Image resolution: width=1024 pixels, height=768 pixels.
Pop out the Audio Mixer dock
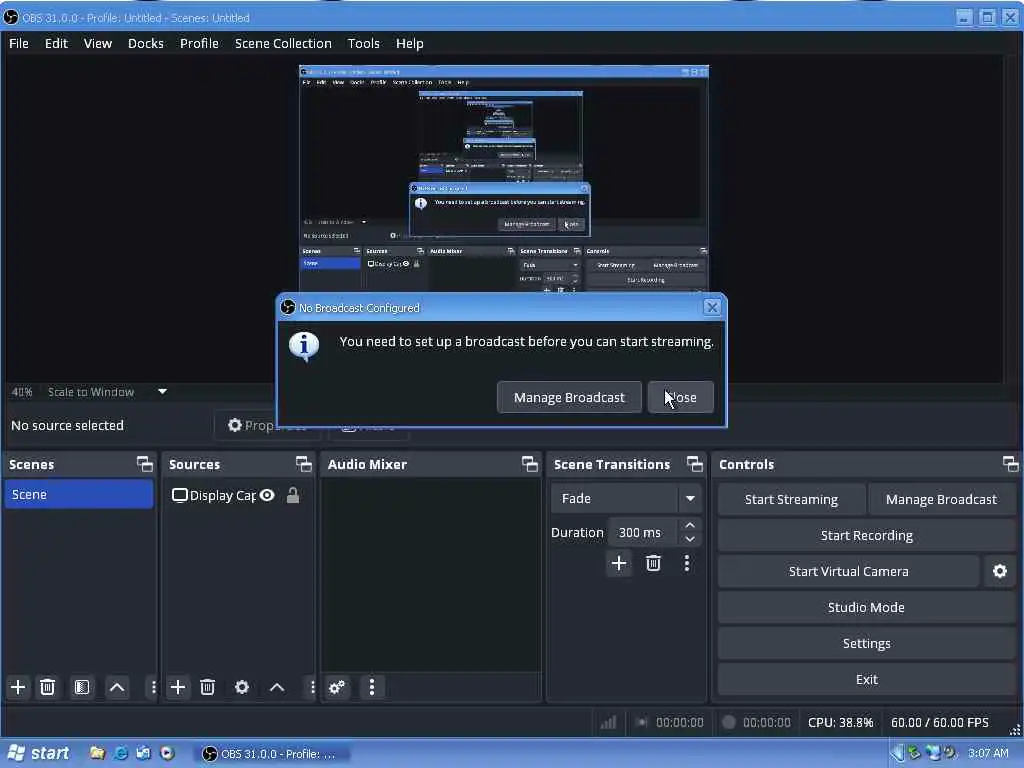click(530, 464)
